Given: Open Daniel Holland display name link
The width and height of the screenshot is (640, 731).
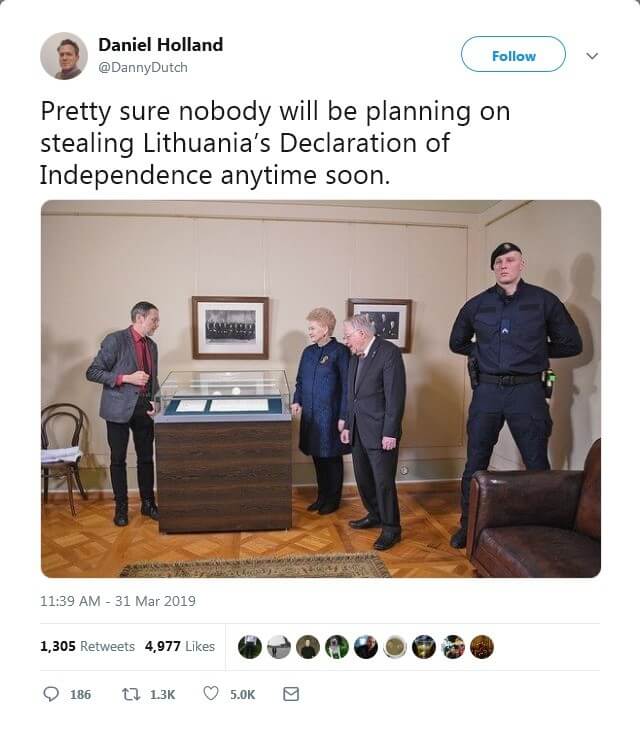Looking at the screenshot, I should pyautogui.click(x=161, y=45).
